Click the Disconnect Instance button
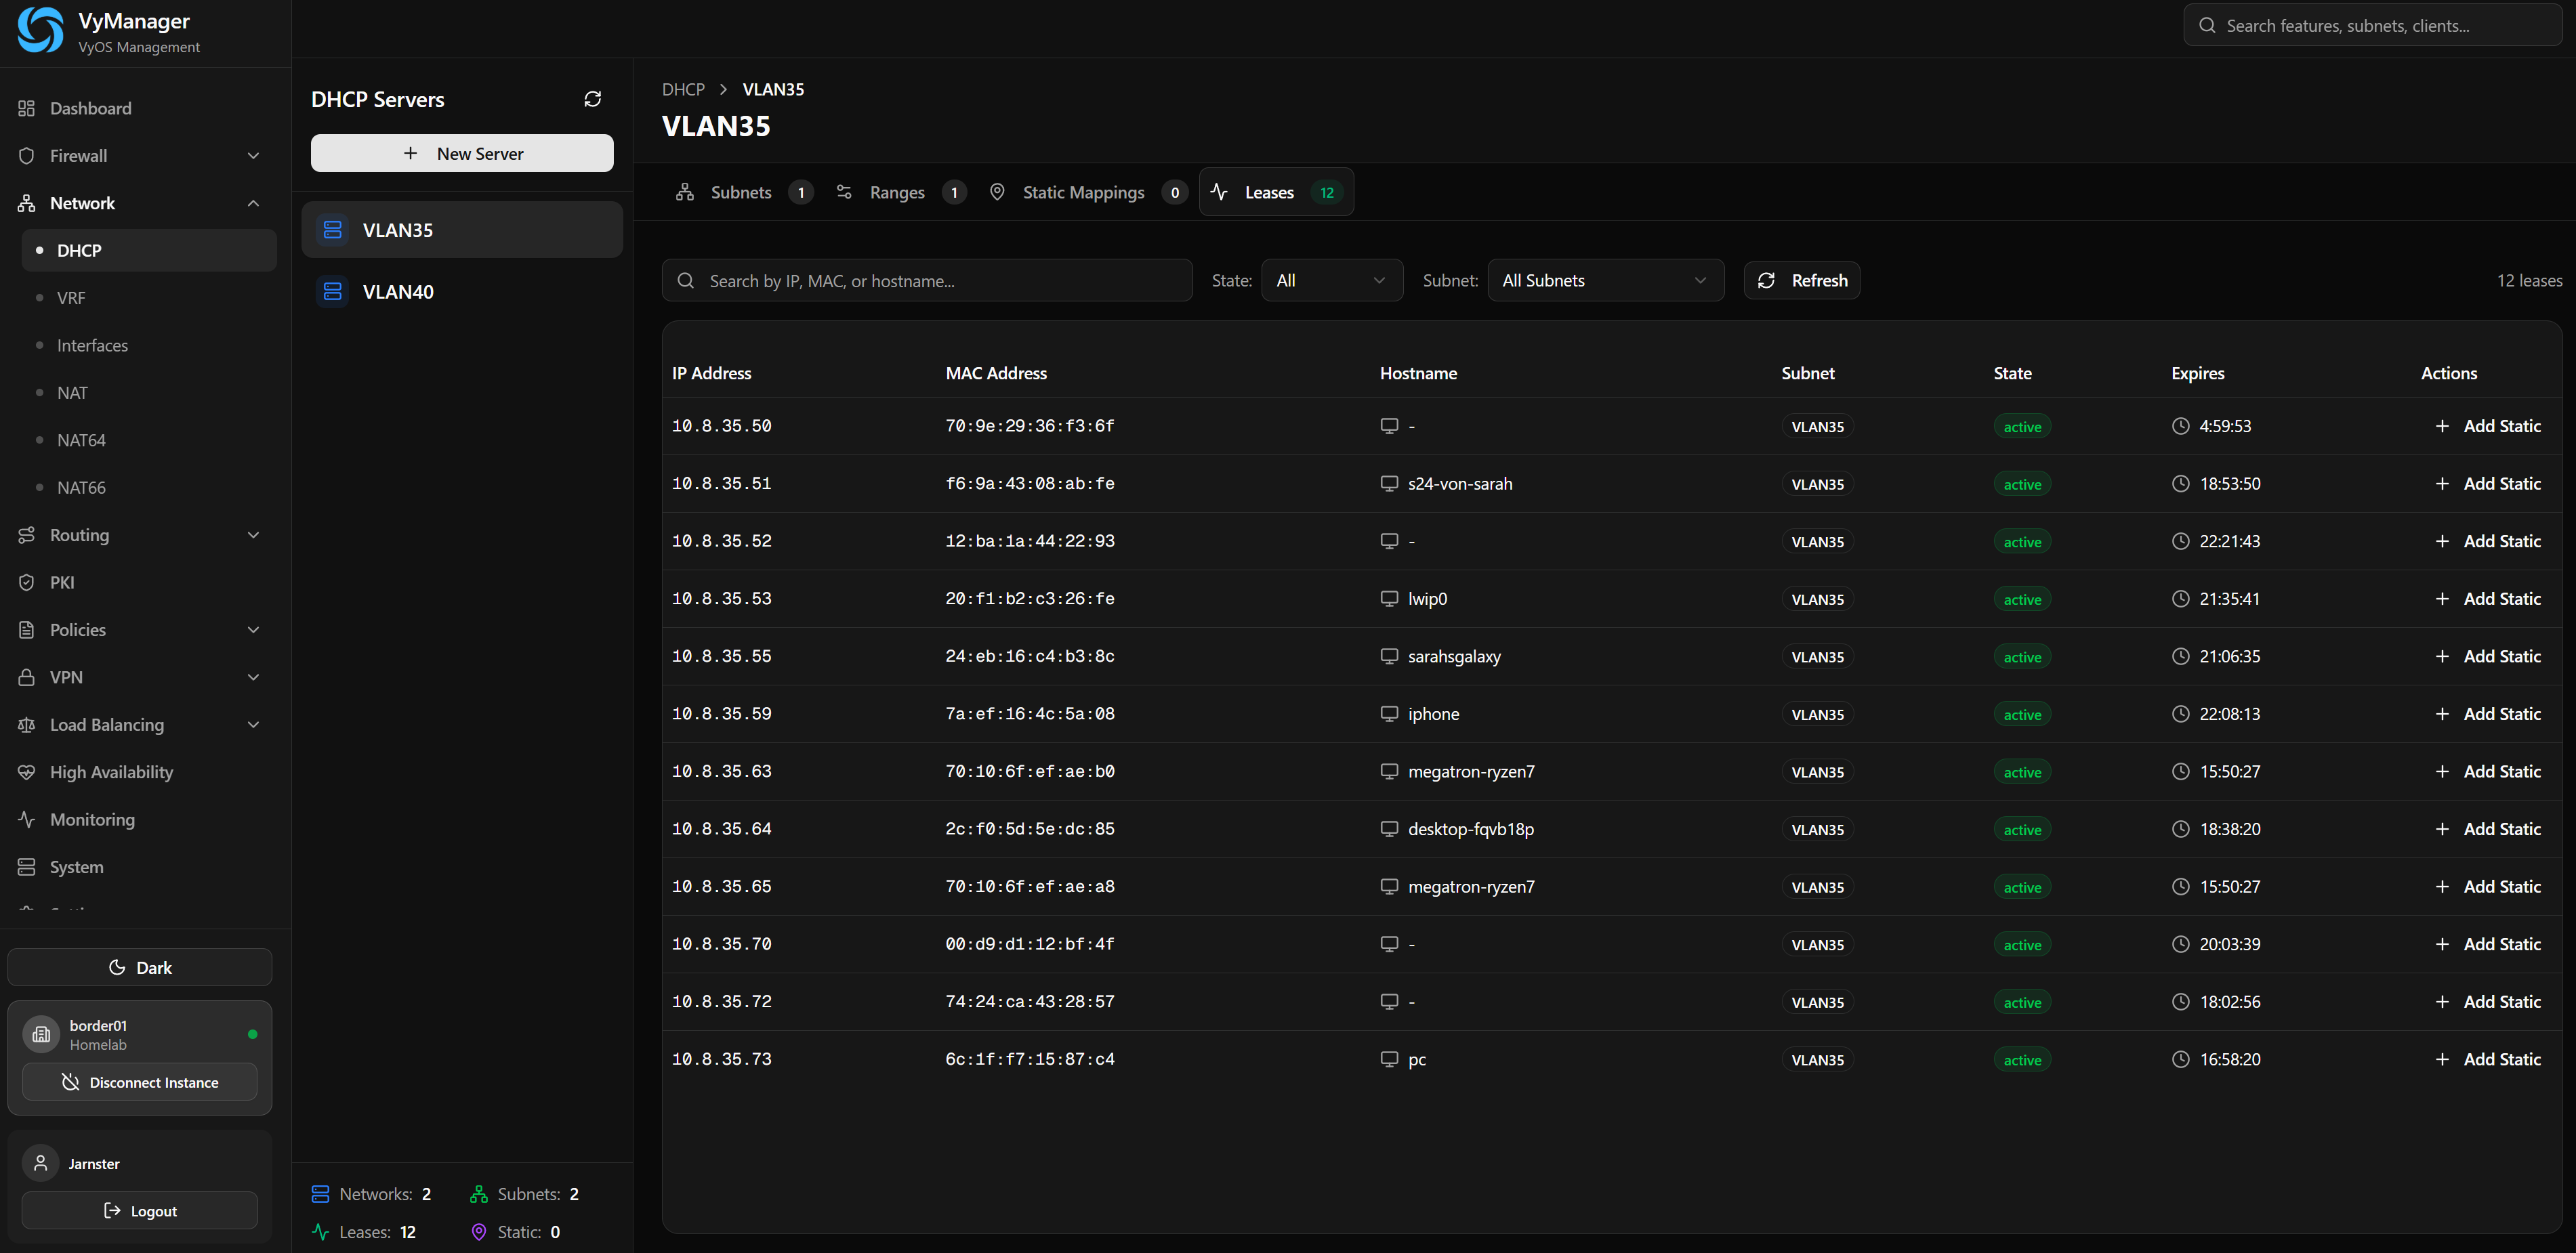This screenshot has width=2576, height=1253. [x=139, y=1082]
